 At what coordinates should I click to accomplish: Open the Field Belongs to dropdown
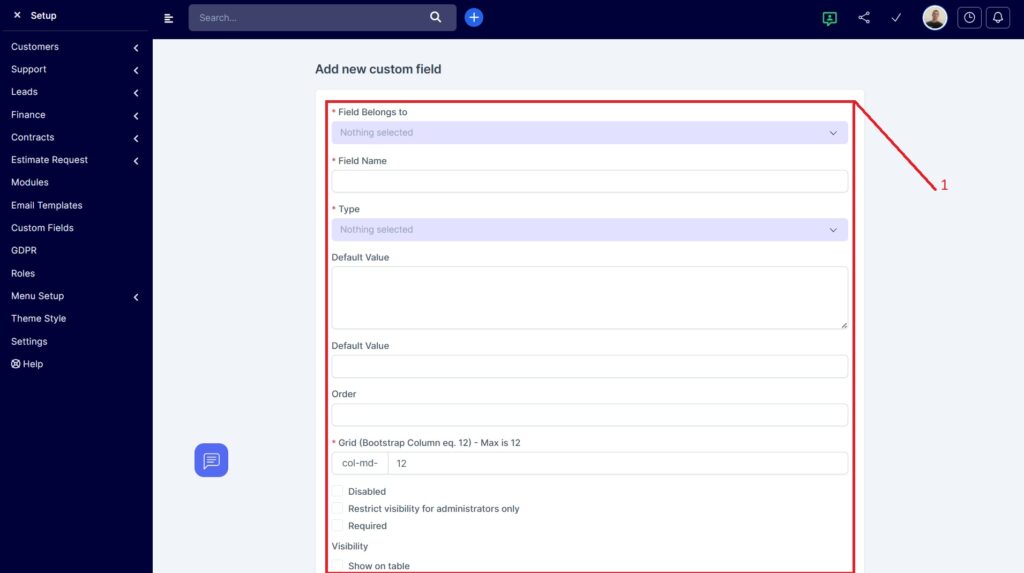pyautogui.click(x=589, y=132)
